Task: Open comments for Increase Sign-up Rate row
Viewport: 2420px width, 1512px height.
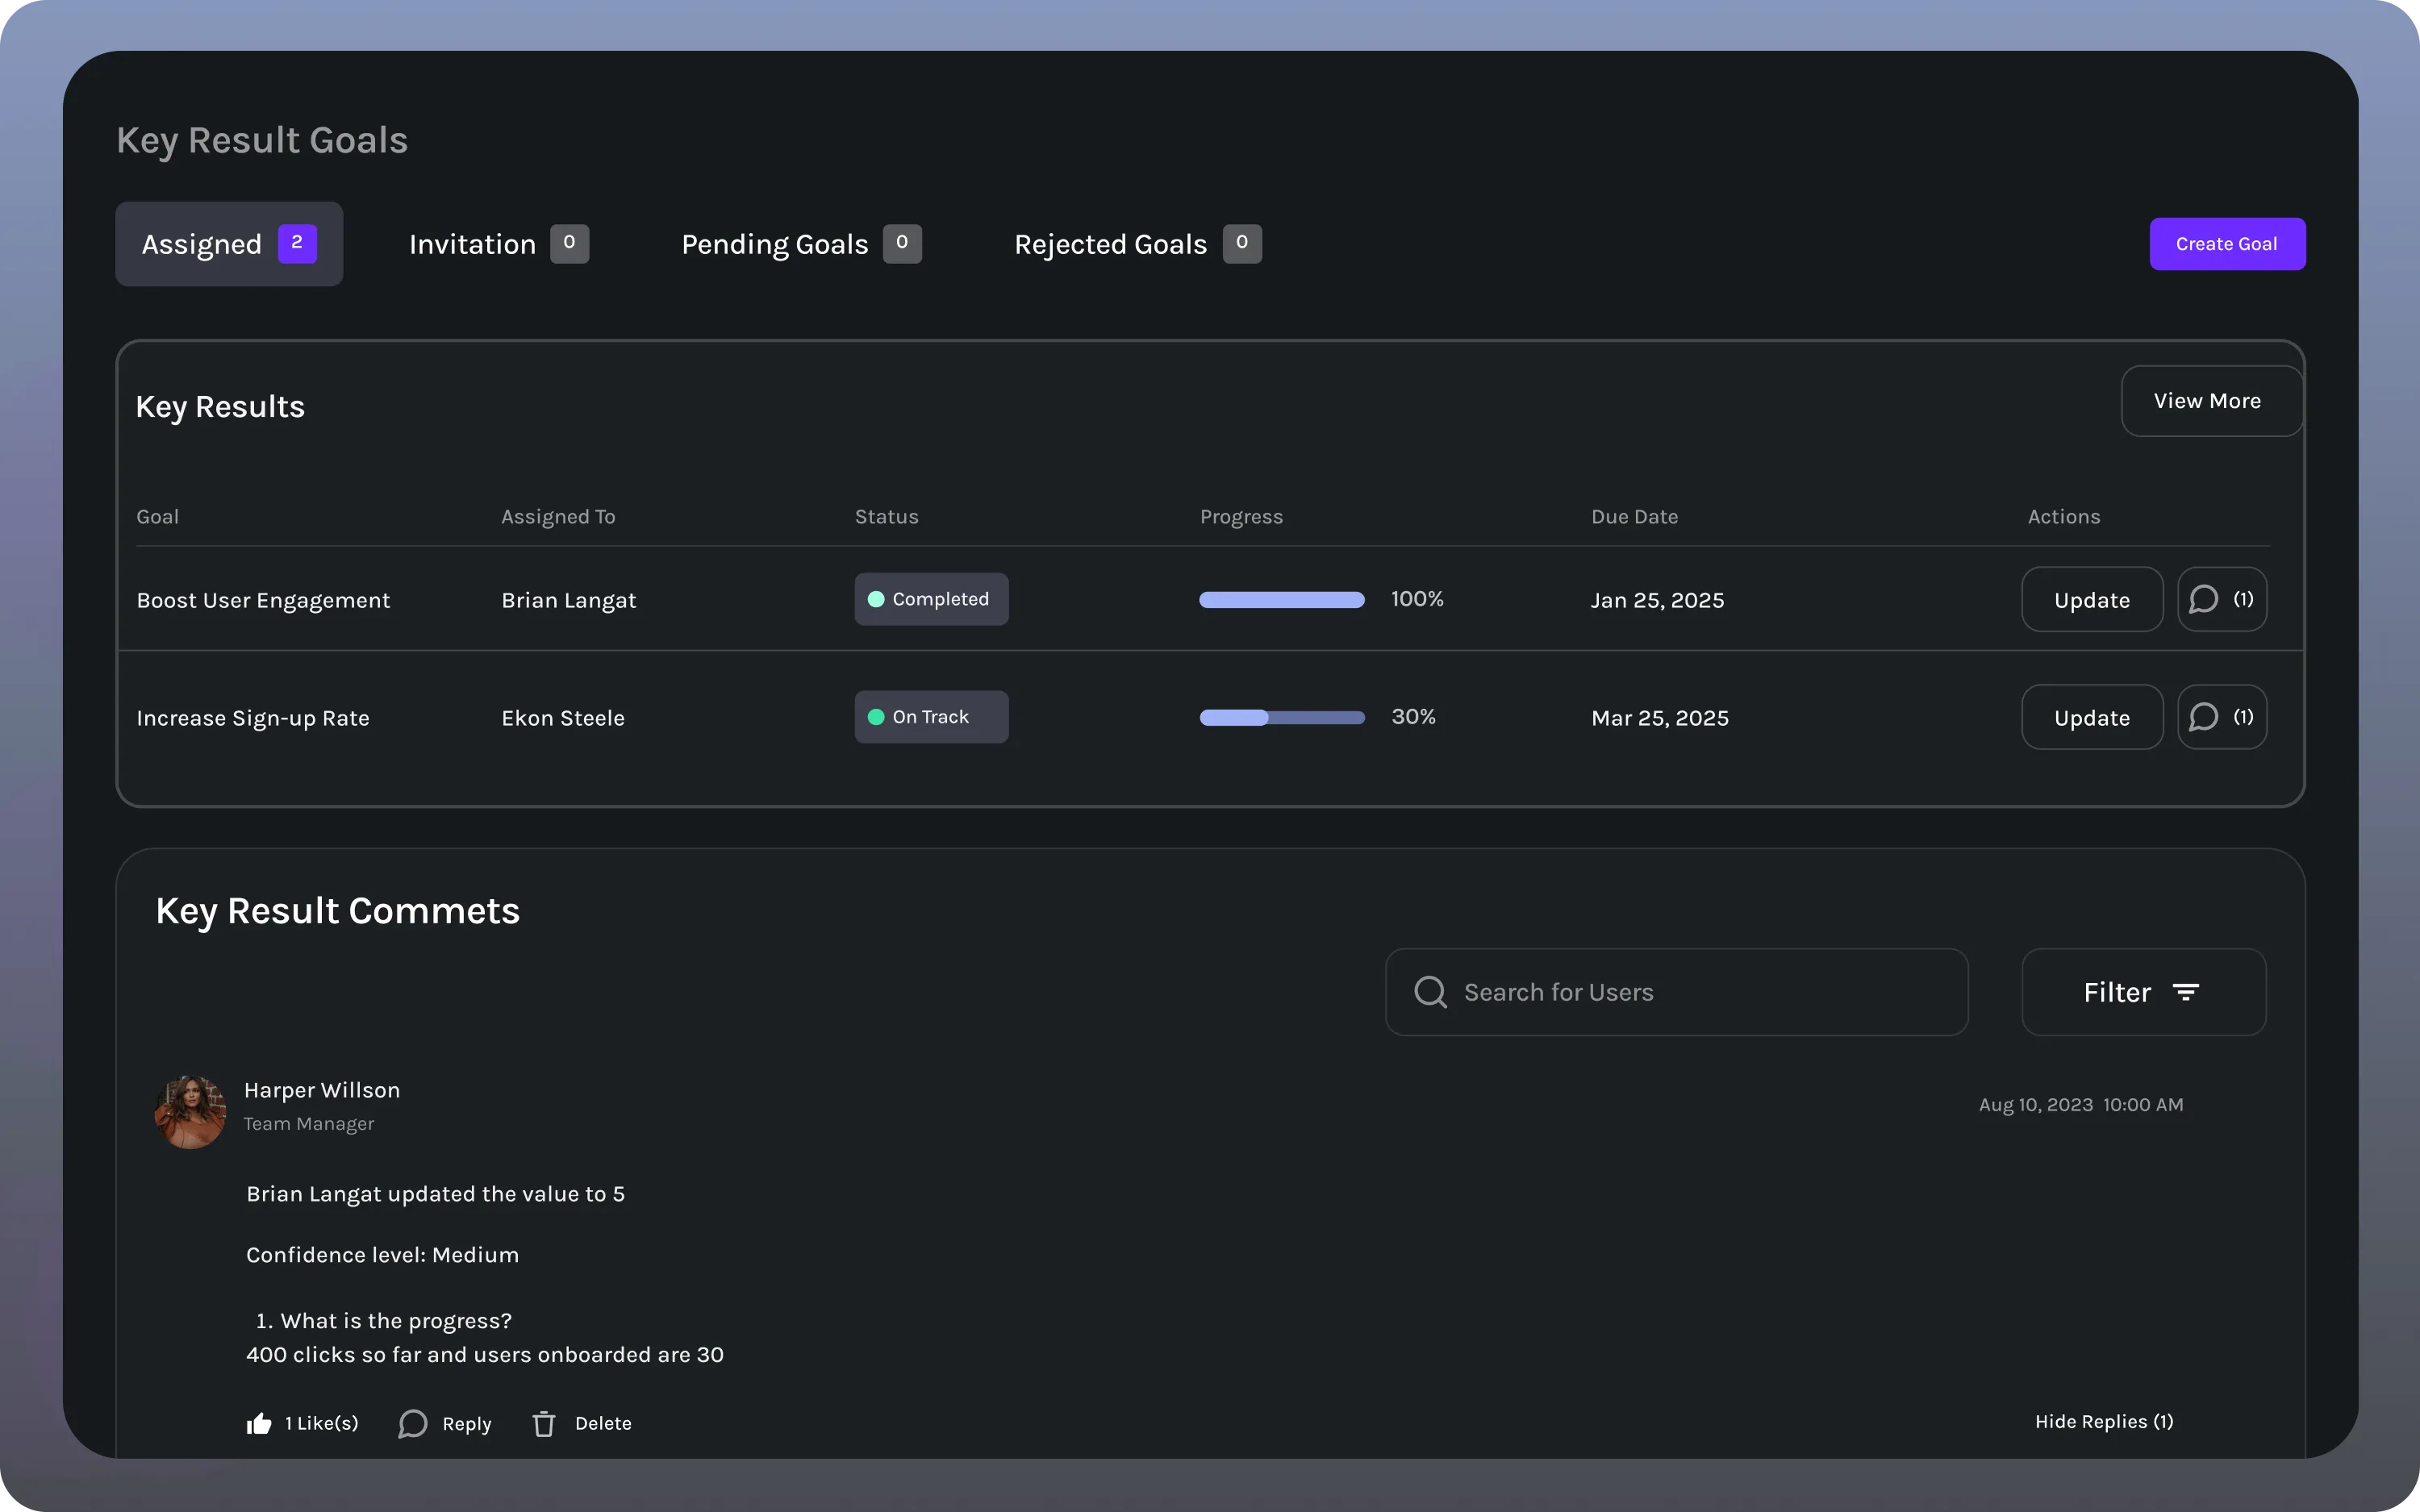Action: tap(2221, 717)
